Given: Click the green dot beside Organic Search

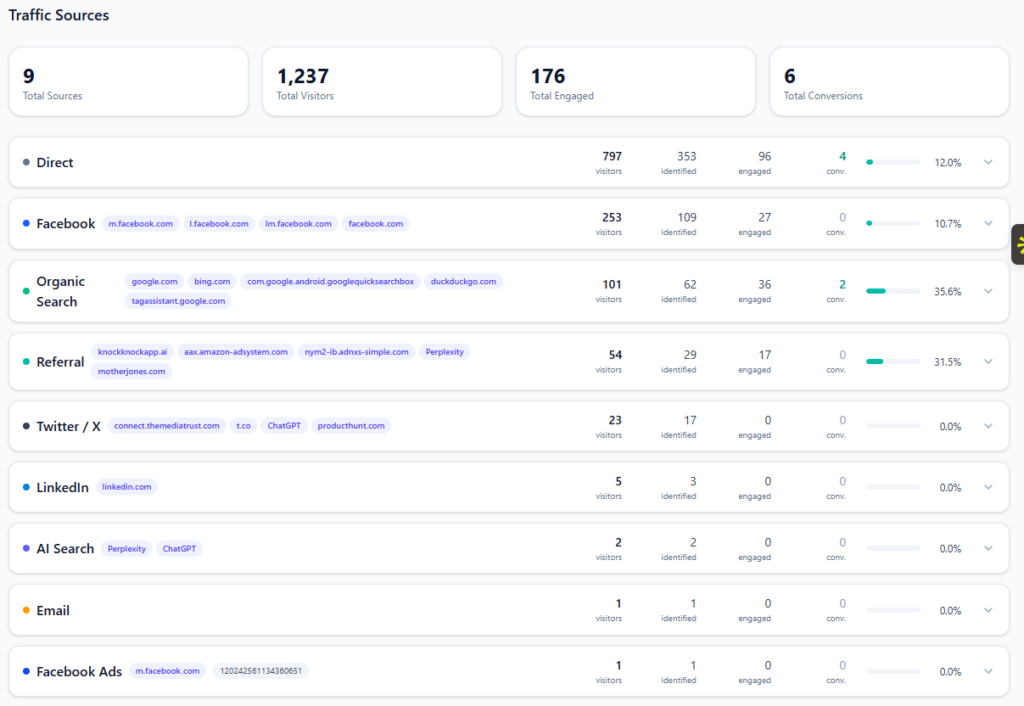Looking at the screenshot, I should 26,291.
